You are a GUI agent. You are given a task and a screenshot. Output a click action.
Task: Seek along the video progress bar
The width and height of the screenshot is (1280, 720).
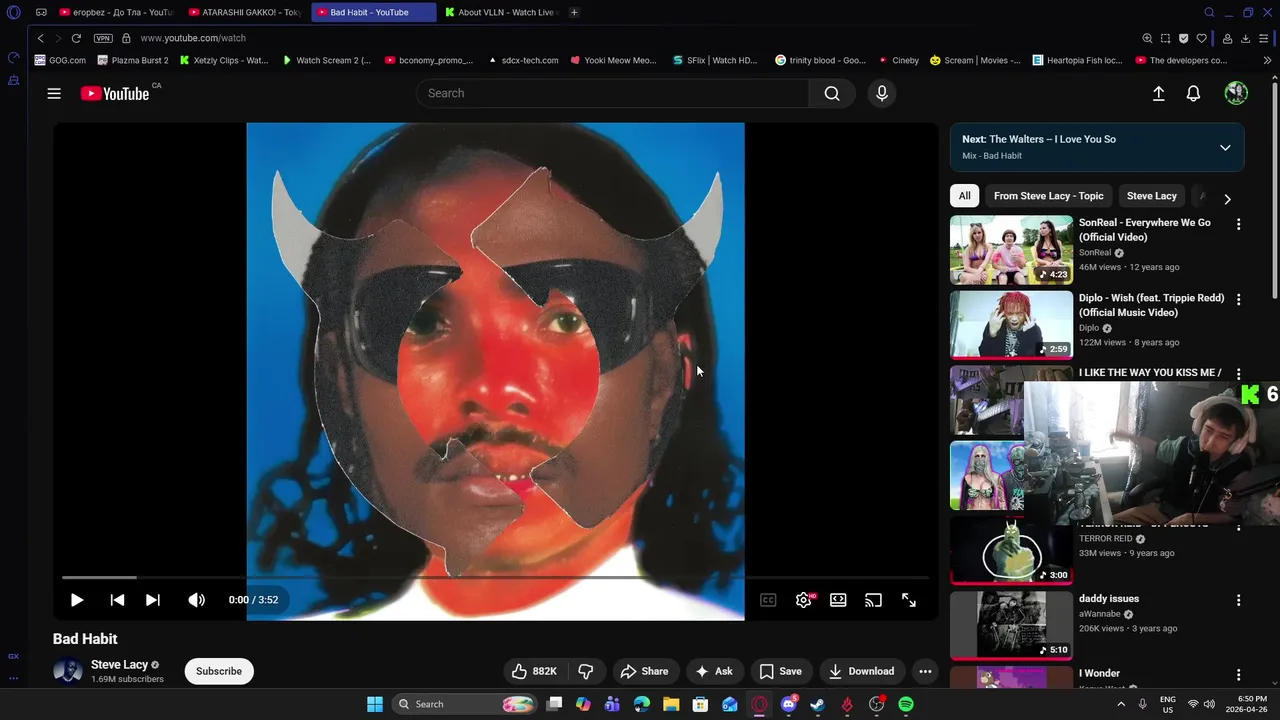(x=495, y=577)
